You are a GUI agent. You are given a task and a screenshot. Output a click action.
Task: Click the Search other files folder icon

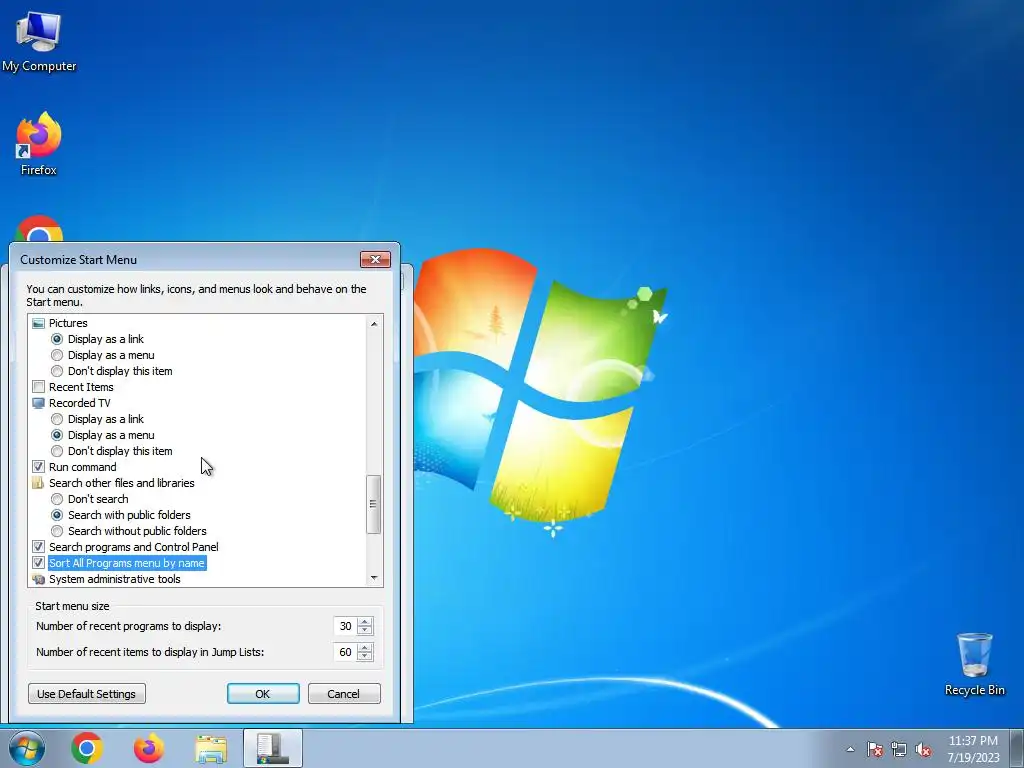[39, 483]
